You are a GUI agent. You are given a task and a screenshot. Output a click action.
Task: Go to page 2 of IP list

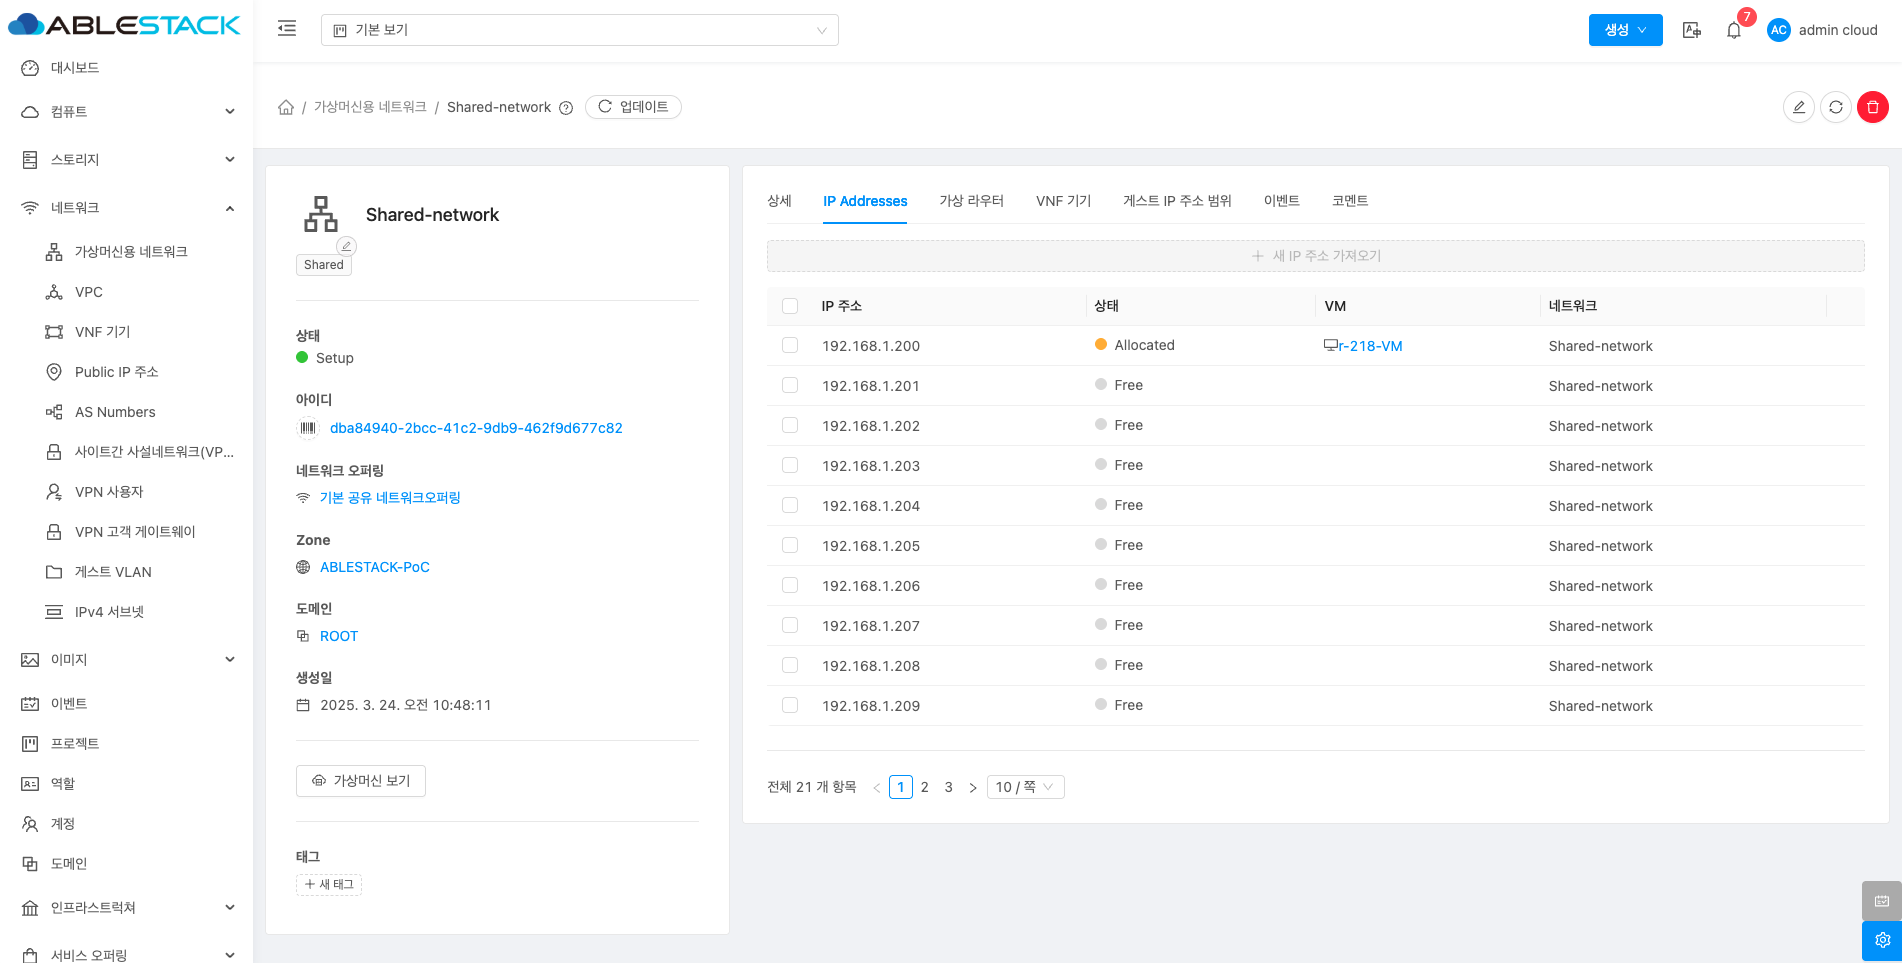click(x=924, y=787)
